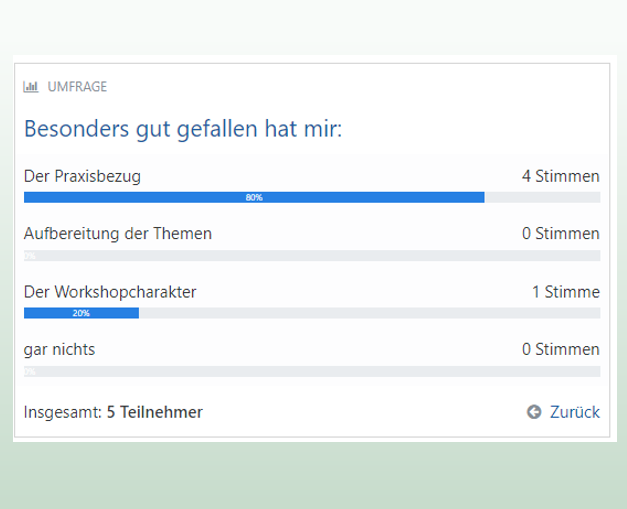Select the 'gar nichts' option label
627x509 pixels.
[60, 349]
